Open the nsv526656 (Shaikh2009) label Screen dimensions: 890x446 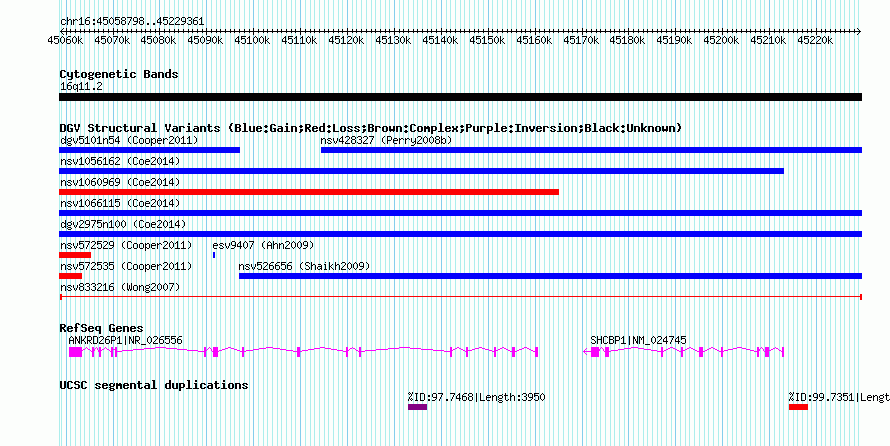click(x=304, y=266)
